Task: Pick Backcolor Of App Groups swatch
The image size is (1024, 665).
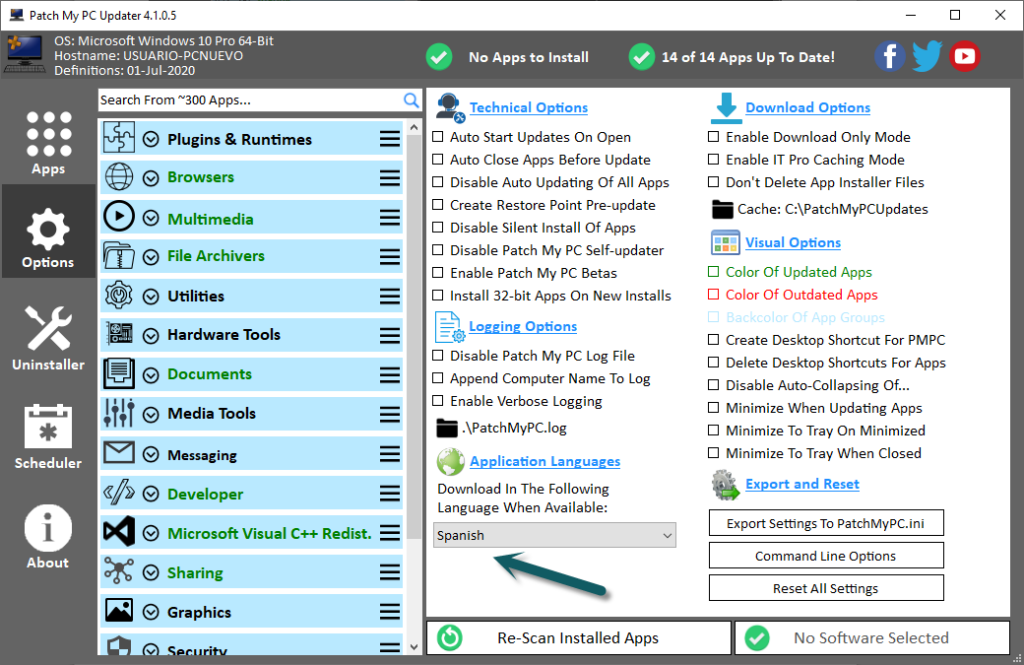Action: click(714, 317)
